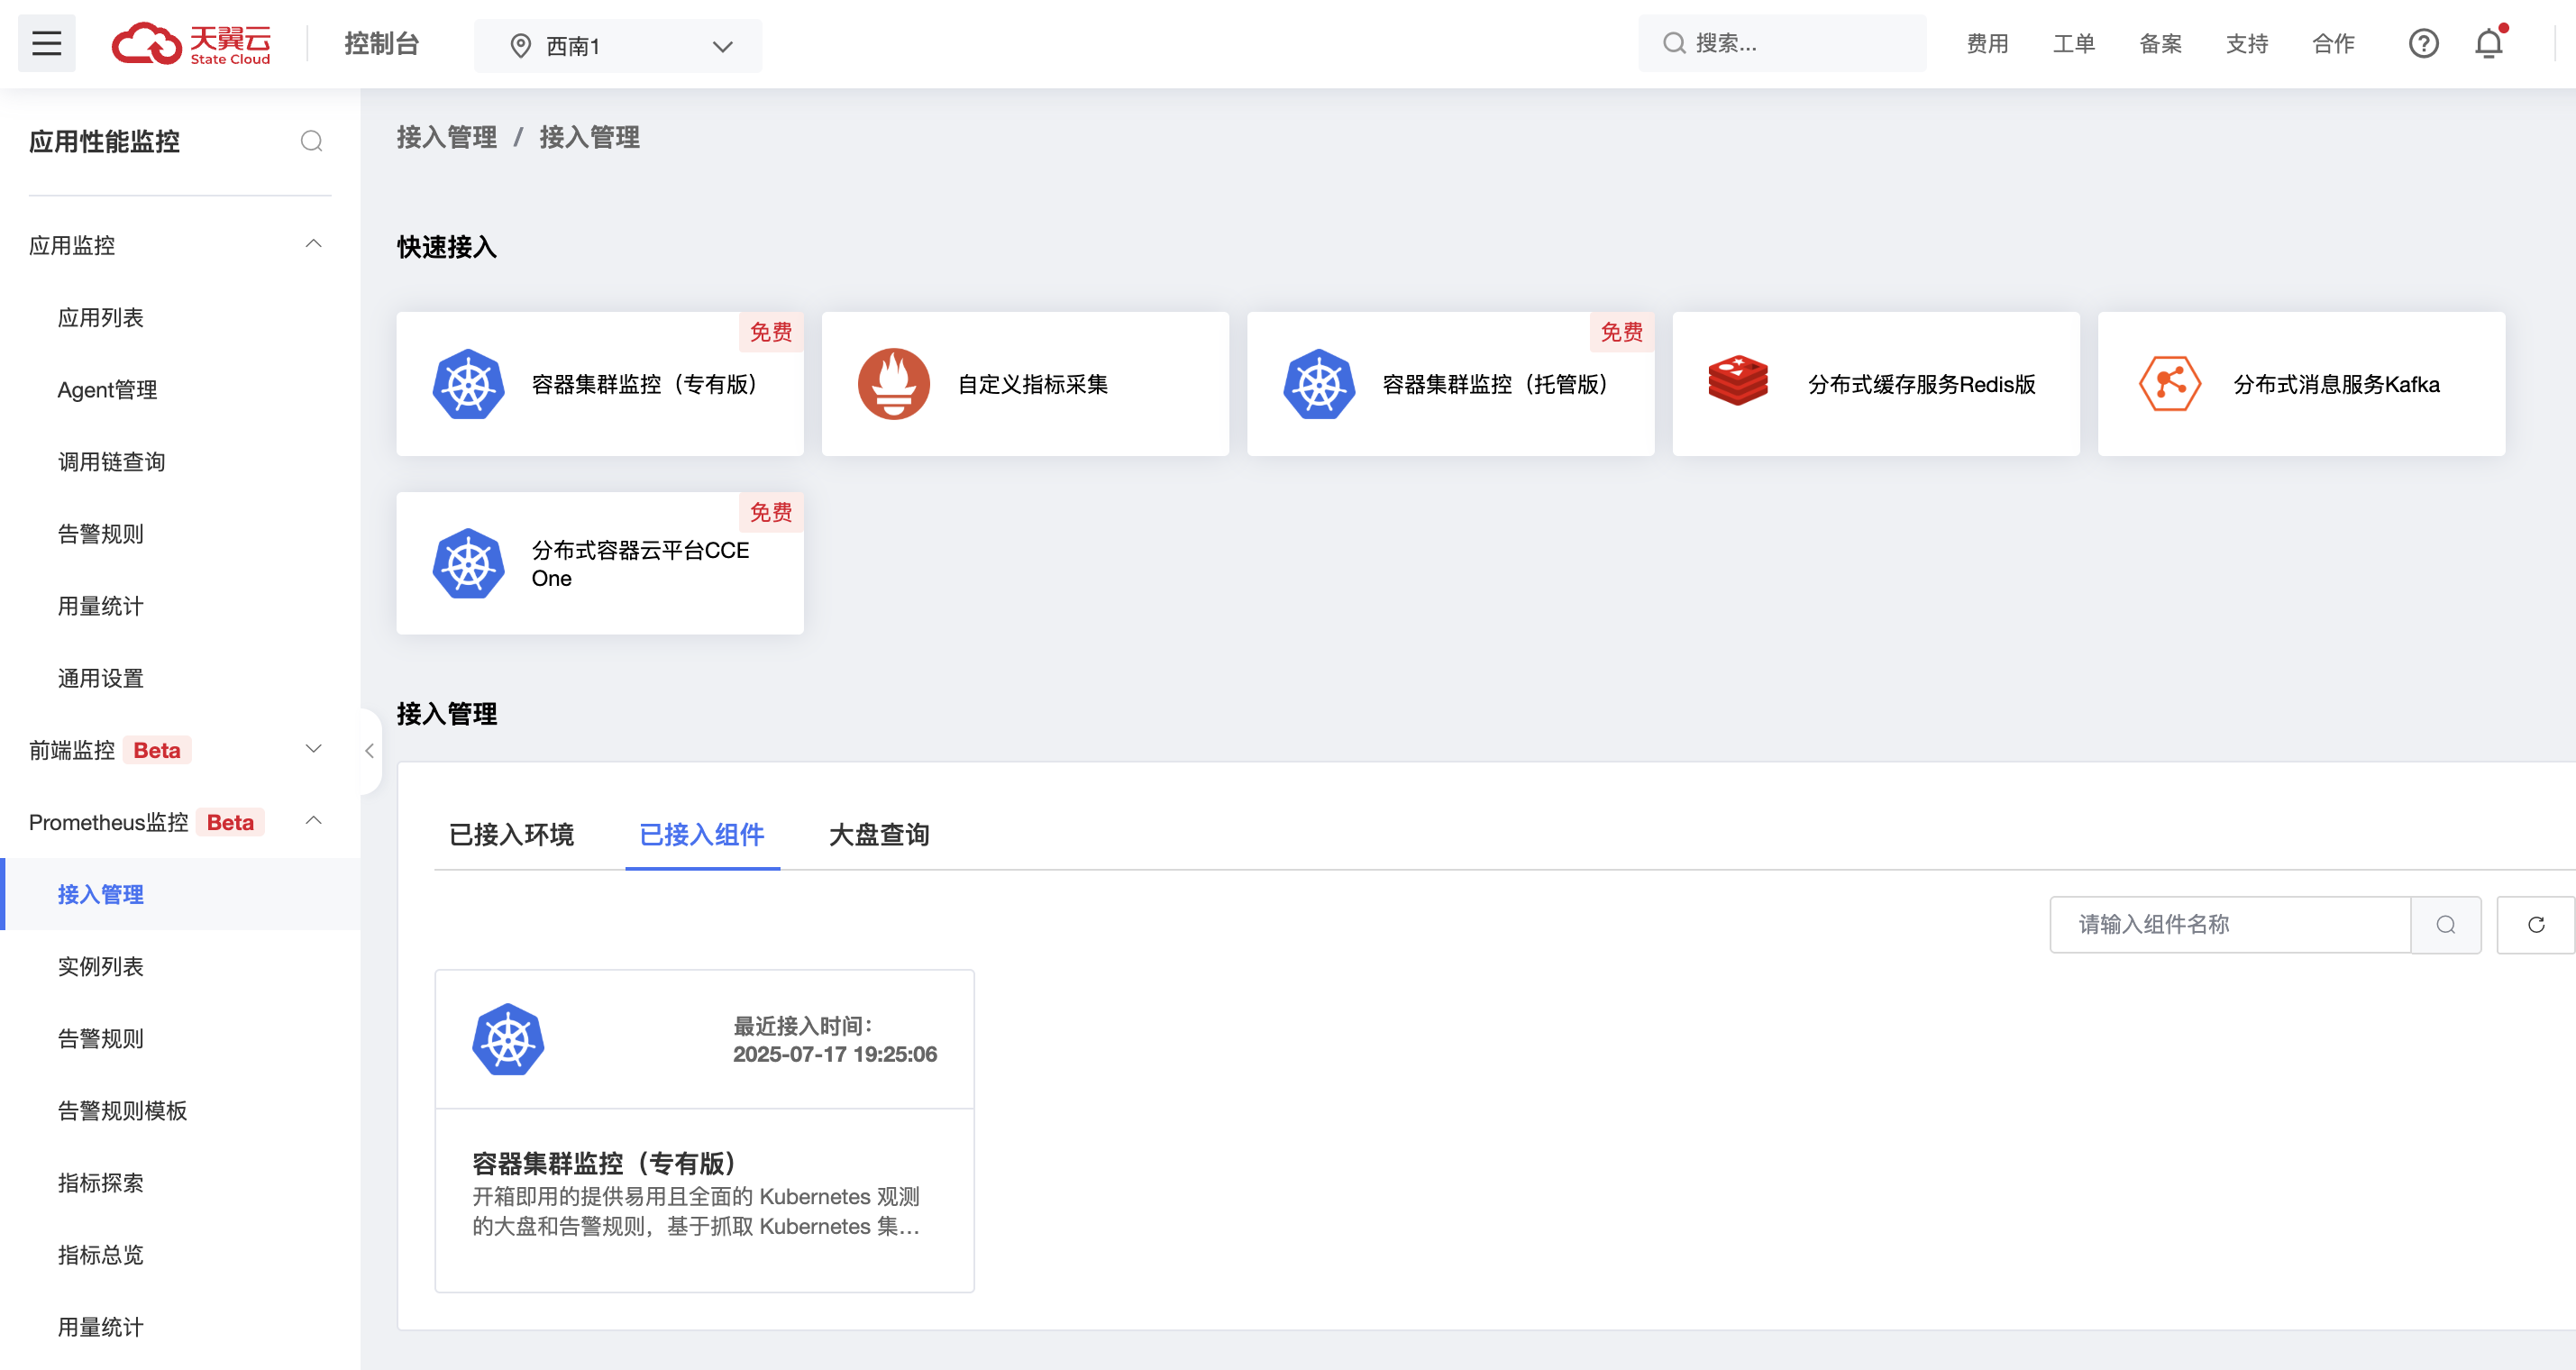
Task: Click the first 接入管理 breadcrumb
Action: 447,137
